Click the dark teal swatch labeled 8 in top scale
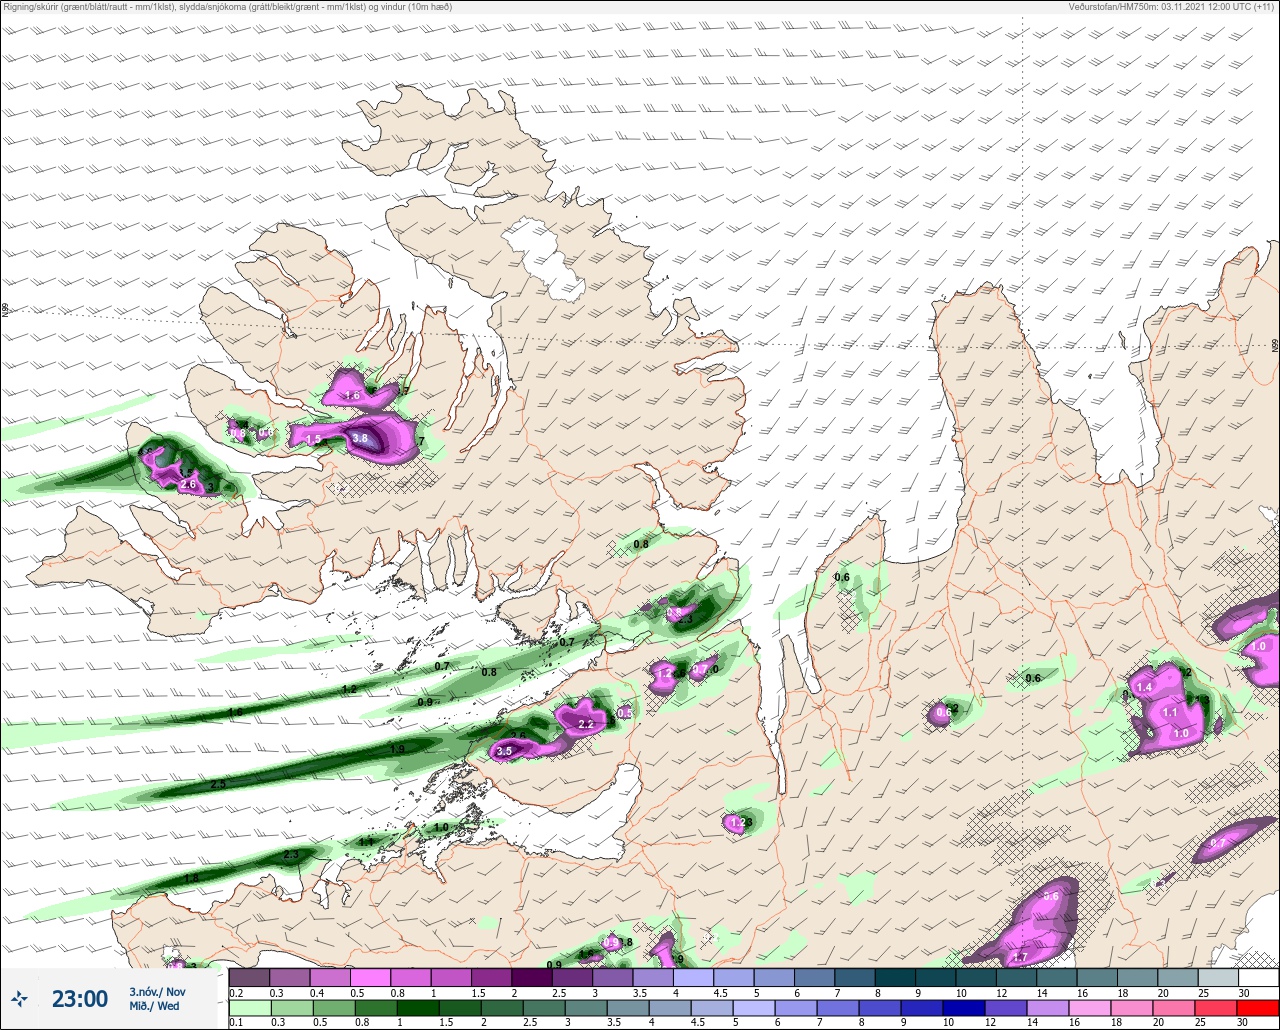Viewport: 1280px width, 1030px height. click(x=895, y=977)
